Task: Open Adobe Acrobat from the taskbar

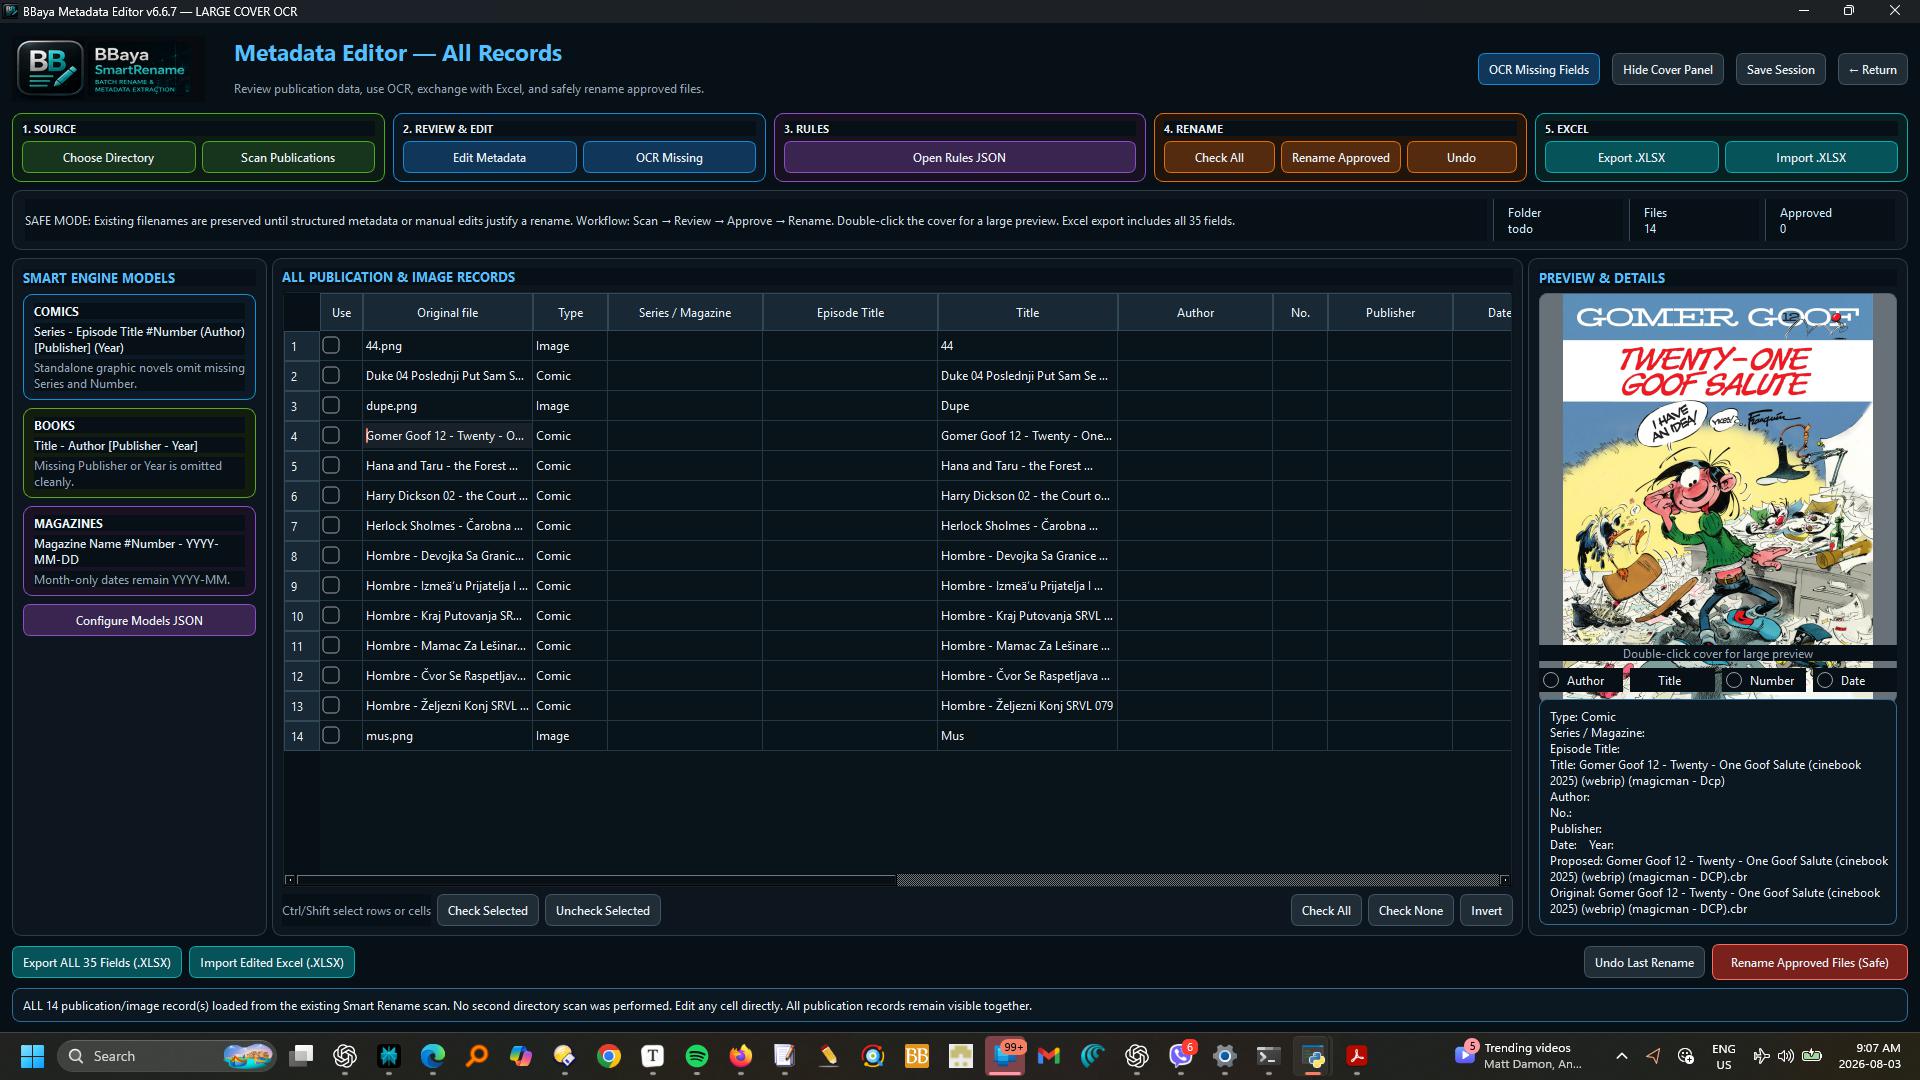Action: pyautogui.click(x=1357, y=1056)
